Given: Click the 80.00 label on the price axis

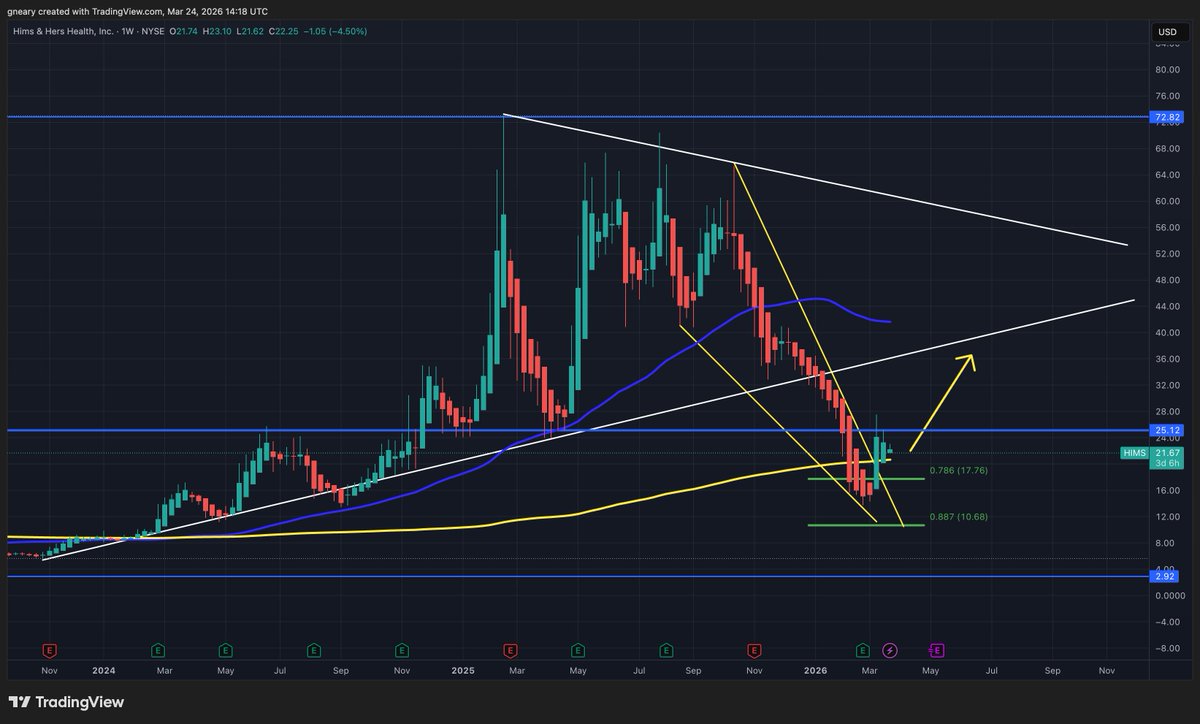Looking at the screenshot, I should click(1166, 70).
